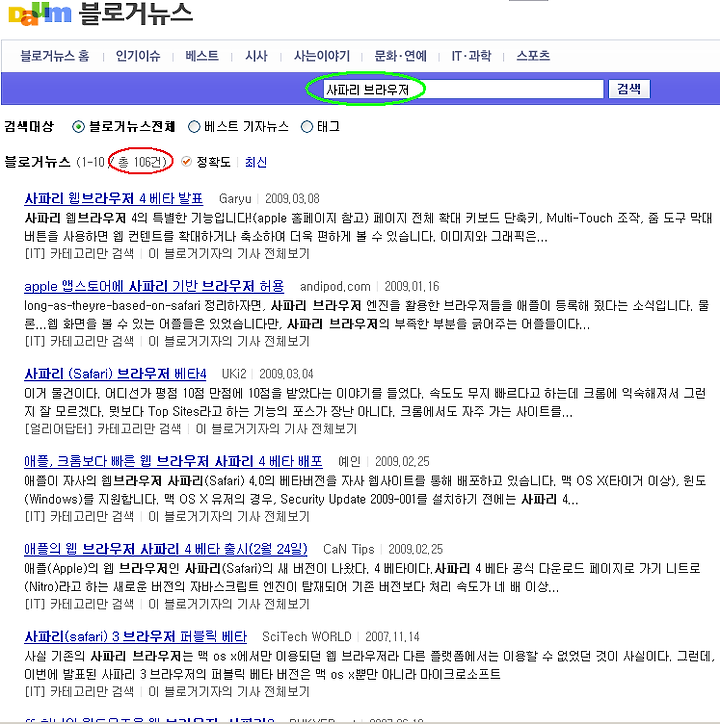Select 블로거뉴스전체 radio option

[78, 127]
